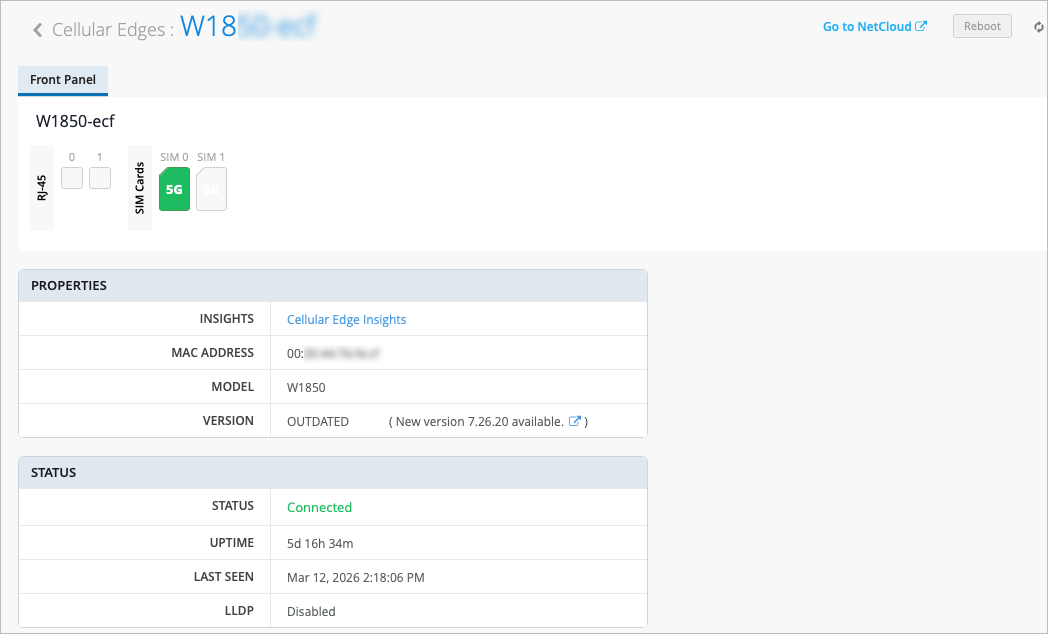Go back using the left chevron arrow

pos(38,29)
